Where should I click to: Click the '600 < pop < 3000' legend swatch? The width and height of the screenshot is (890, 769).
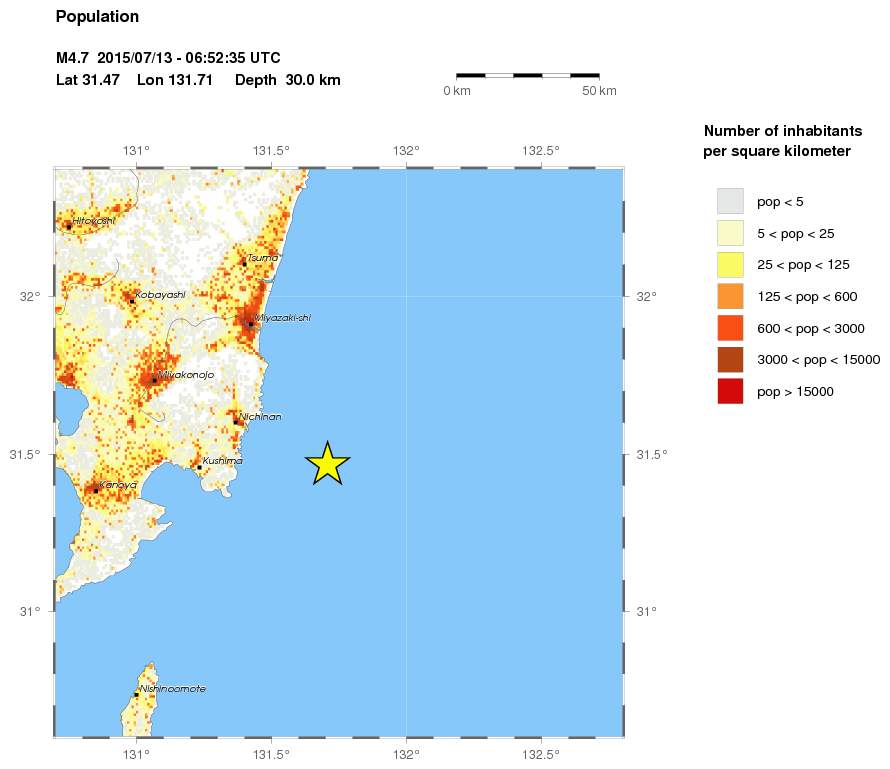(x=730, y=328)
